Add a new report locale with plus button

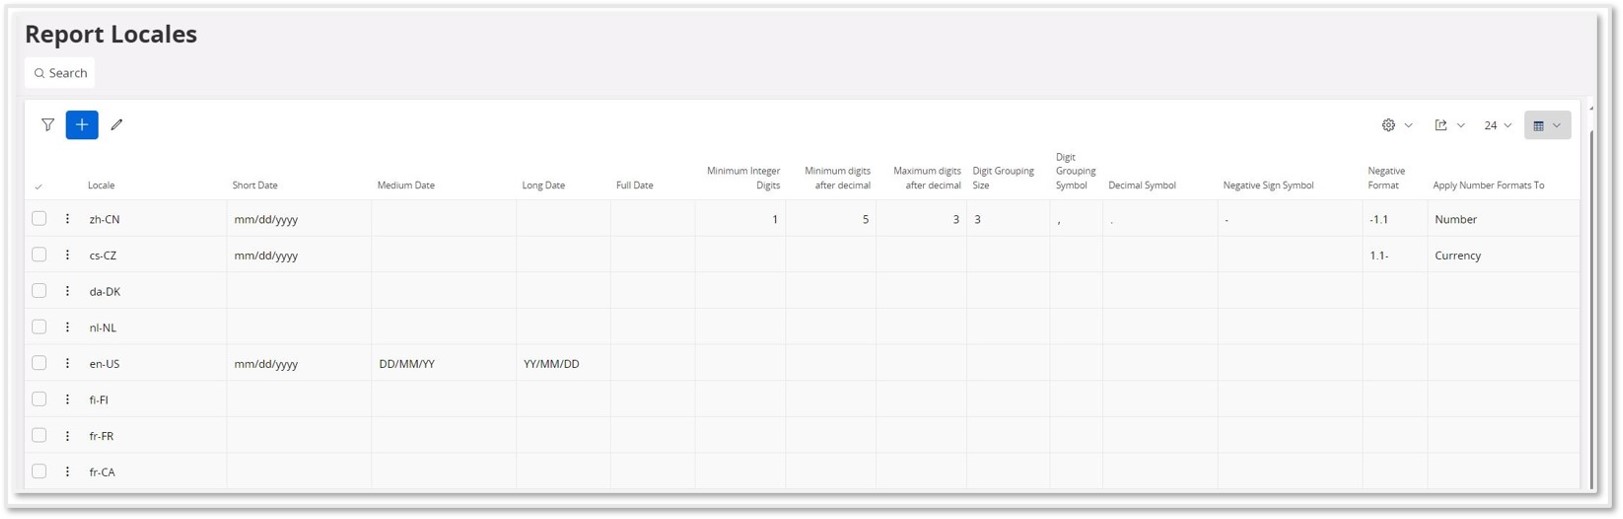pos(82,125)
